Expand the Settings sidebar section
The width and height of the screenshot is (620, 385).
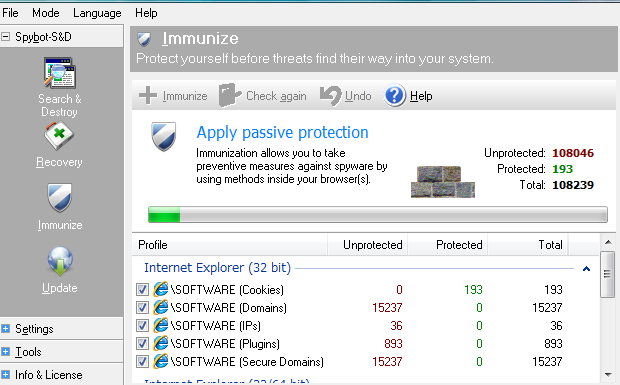[x=6, y=329]
